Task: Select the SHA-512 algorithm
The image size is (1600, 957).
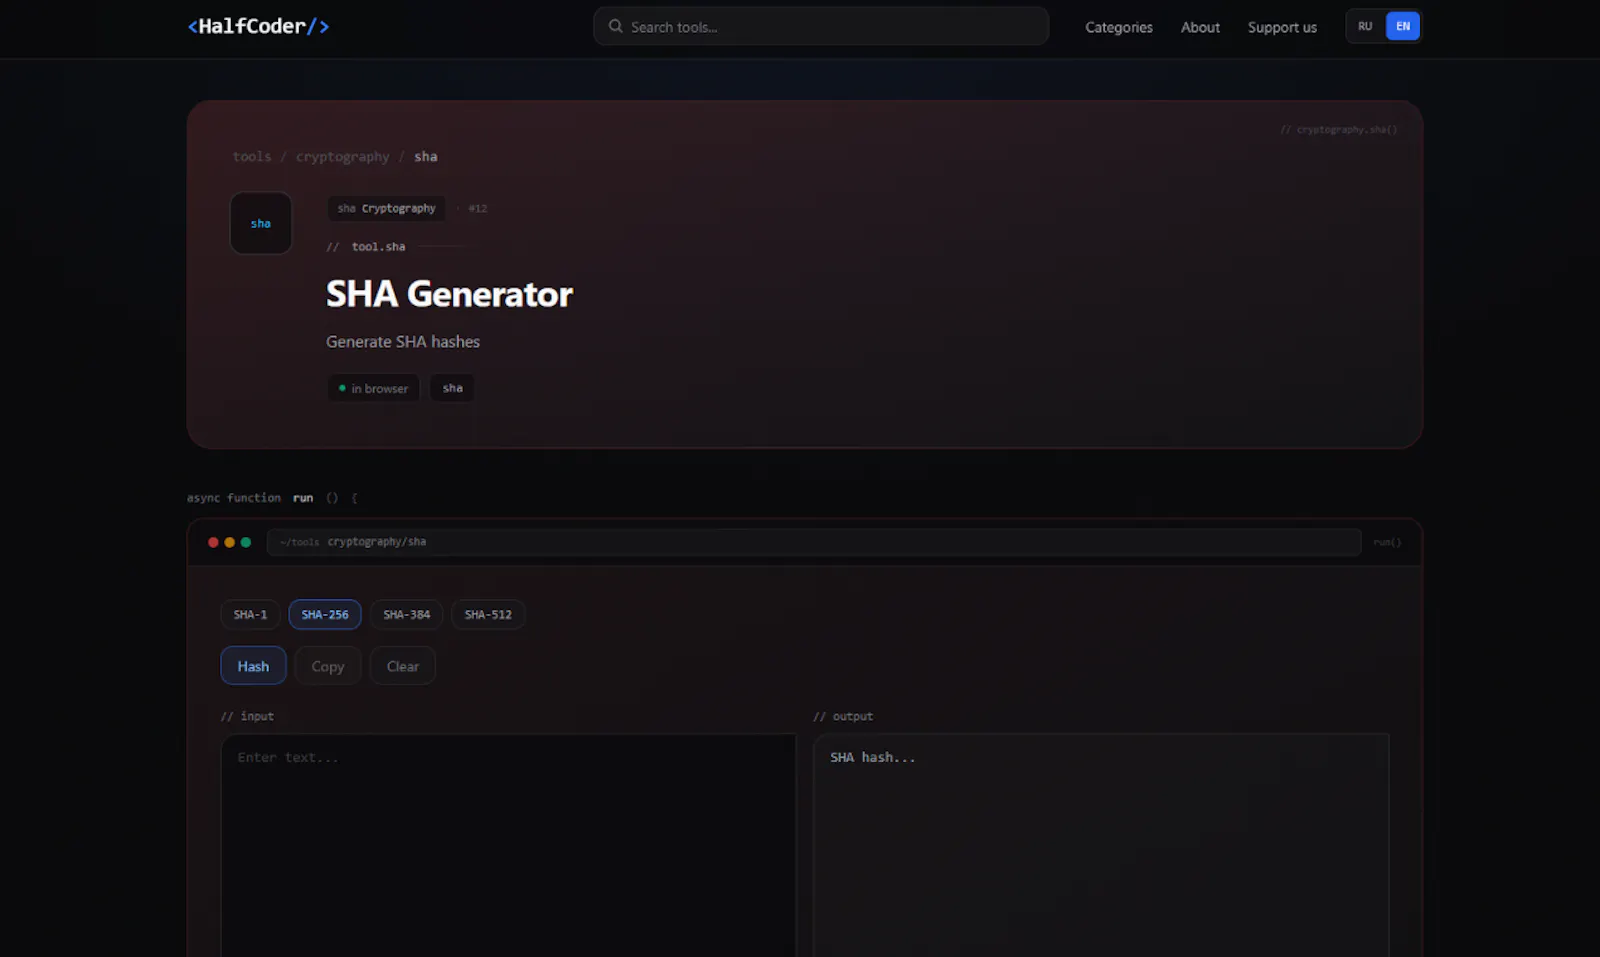Action: [x=488, y=615]
